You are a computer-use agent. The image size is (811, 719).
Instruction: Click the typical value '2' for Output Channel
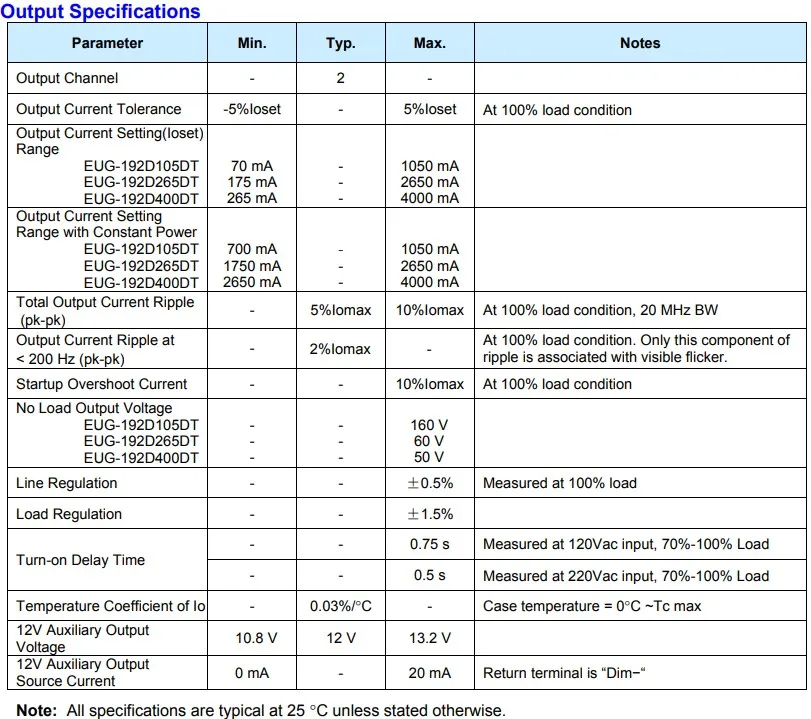click(340, 78)
